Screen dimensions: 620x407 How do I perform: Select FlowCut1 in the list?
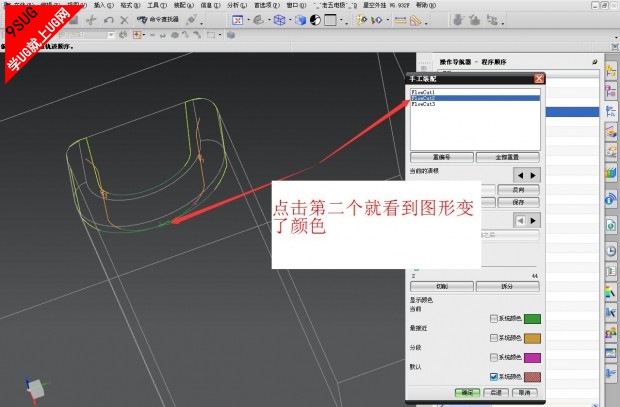tap(475, 92)
